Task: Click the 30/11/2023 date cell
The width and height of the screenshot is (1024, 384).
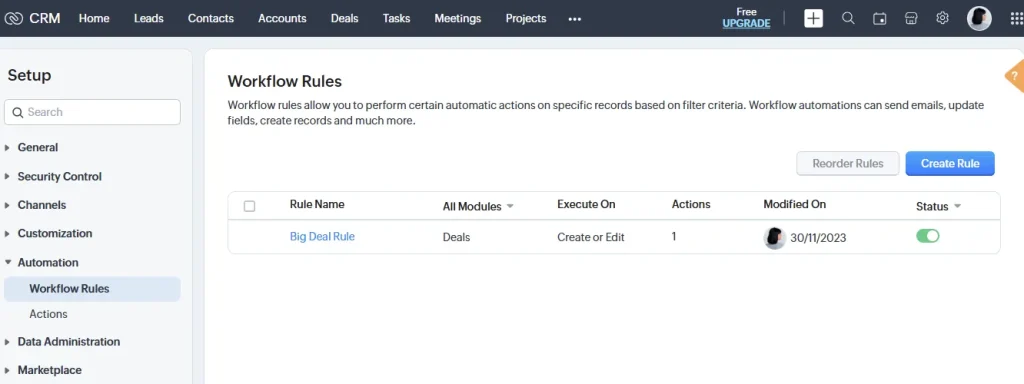Action: 818,238
